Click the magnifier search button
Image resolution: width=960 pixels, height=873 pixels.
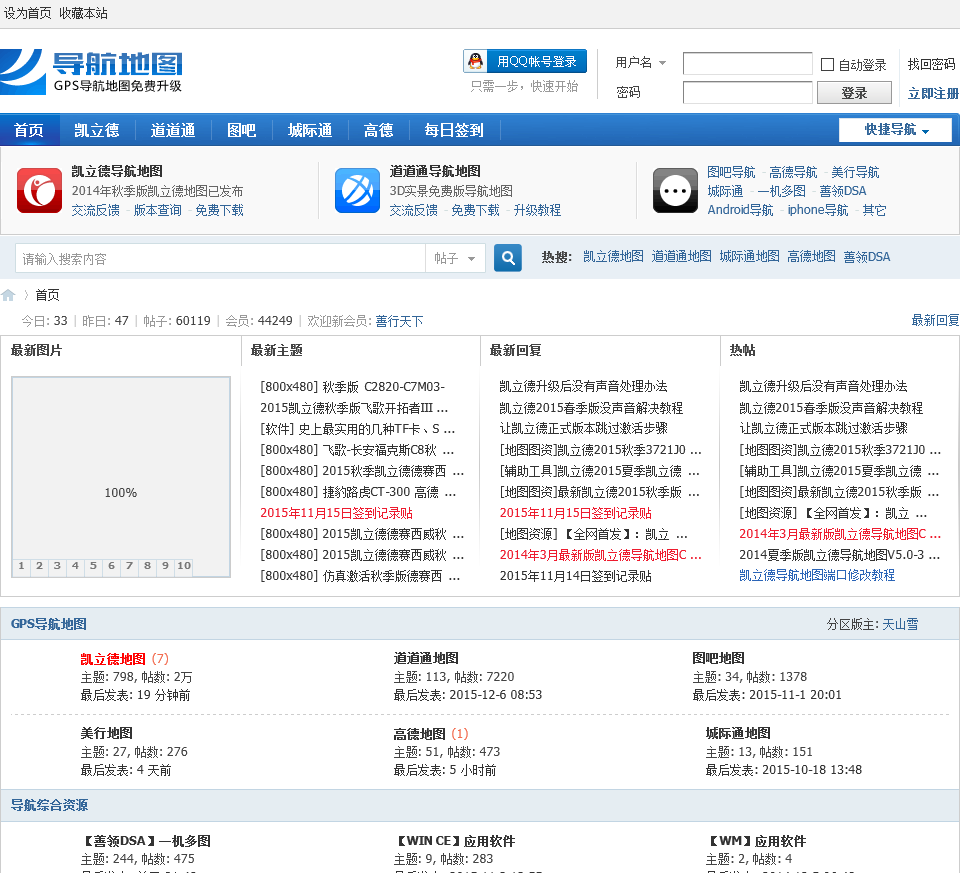508,258
